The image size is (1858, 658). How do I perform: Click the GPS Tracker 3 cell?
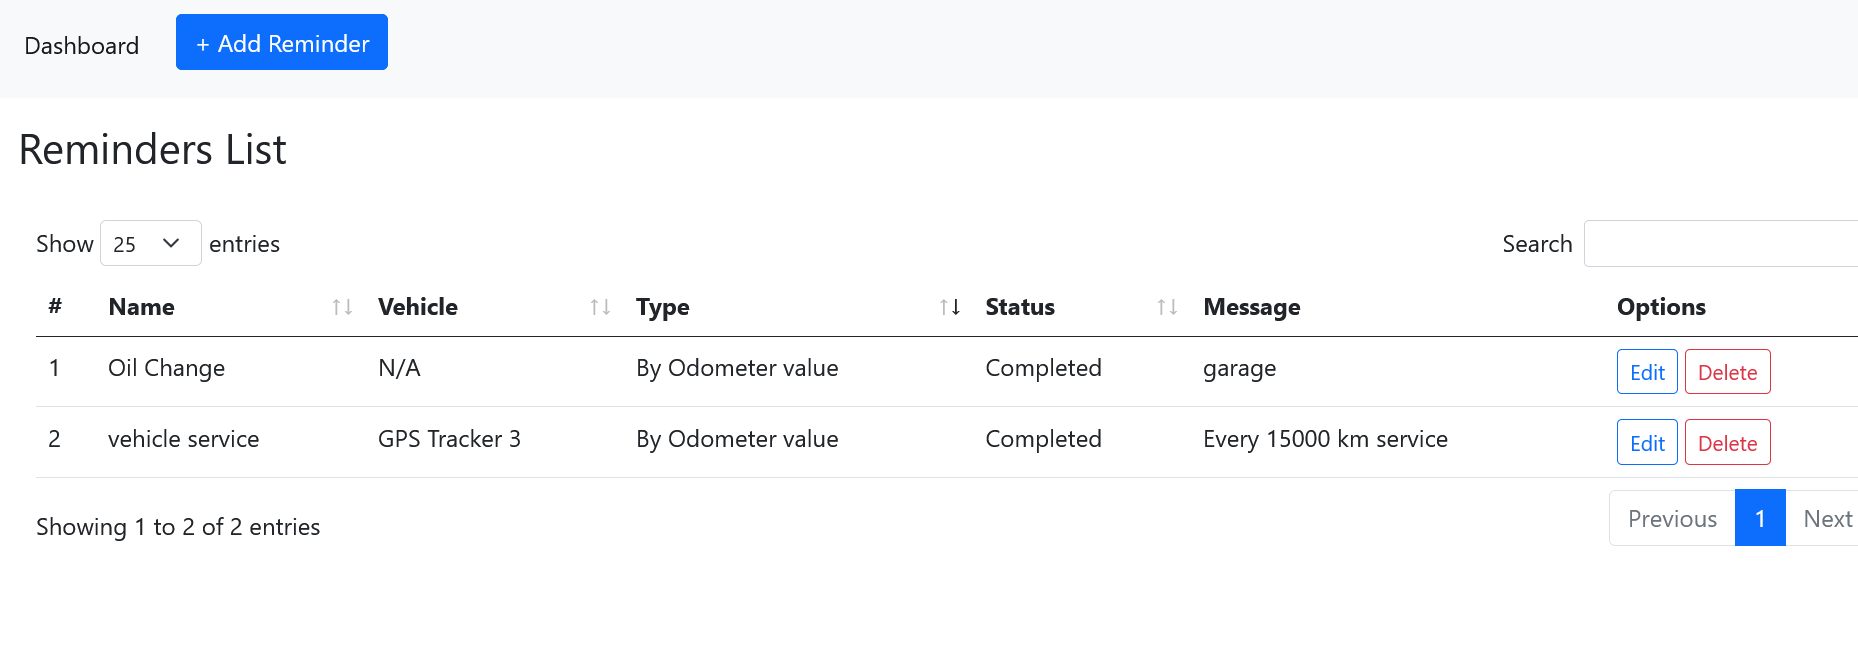pyautogui.click(x=449, y=439)
